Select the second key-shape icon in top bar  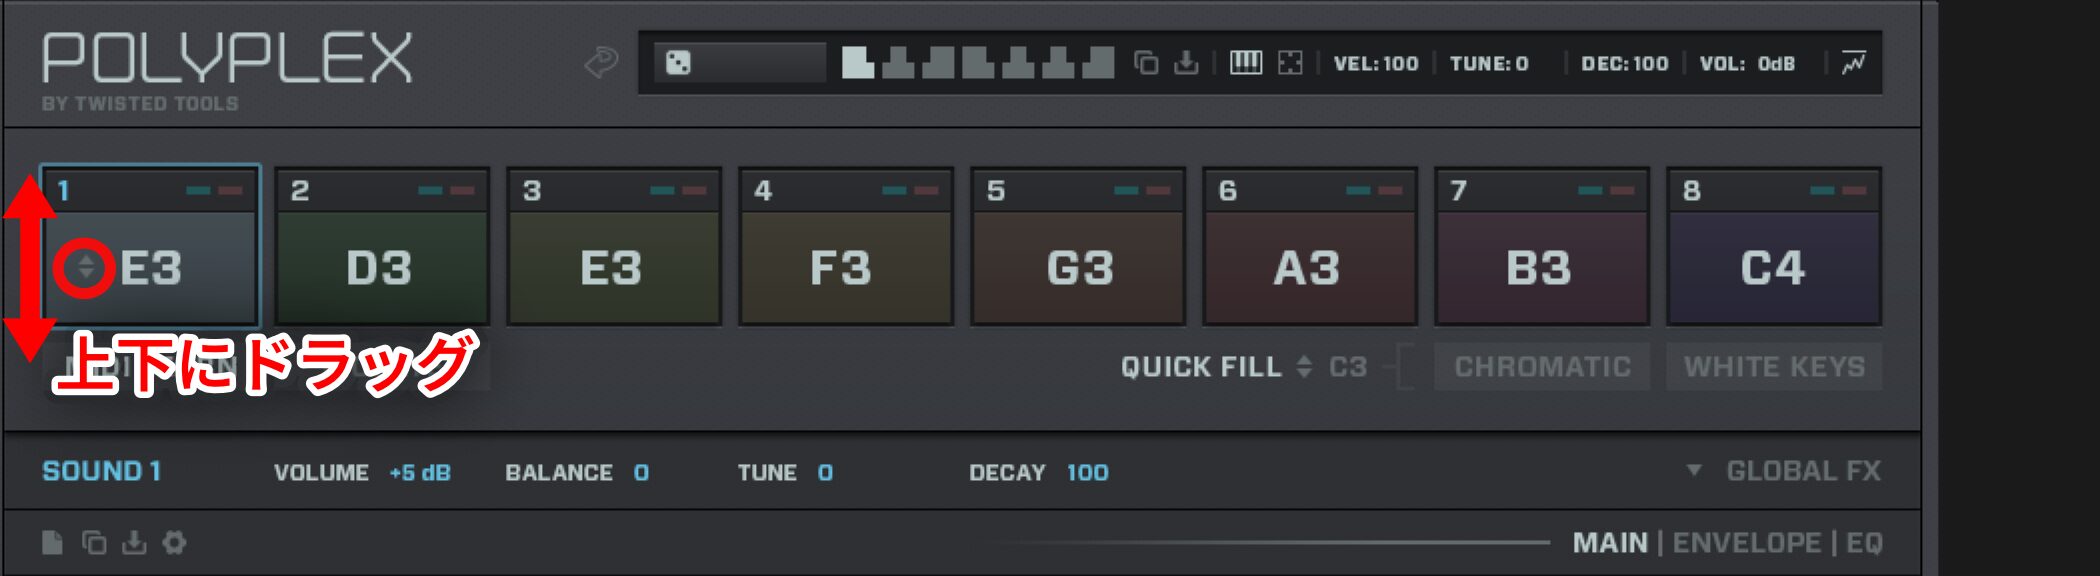click(x=898, y=63)
